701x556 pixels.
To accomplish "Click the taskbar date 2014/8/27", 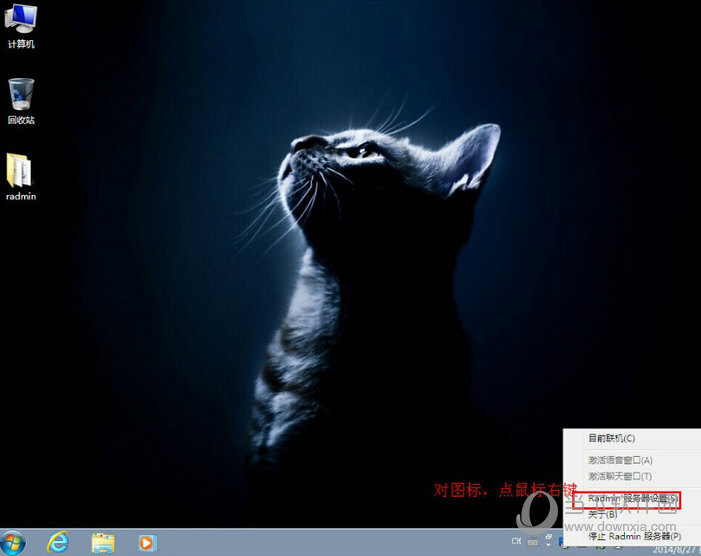I will coord(675,550).
